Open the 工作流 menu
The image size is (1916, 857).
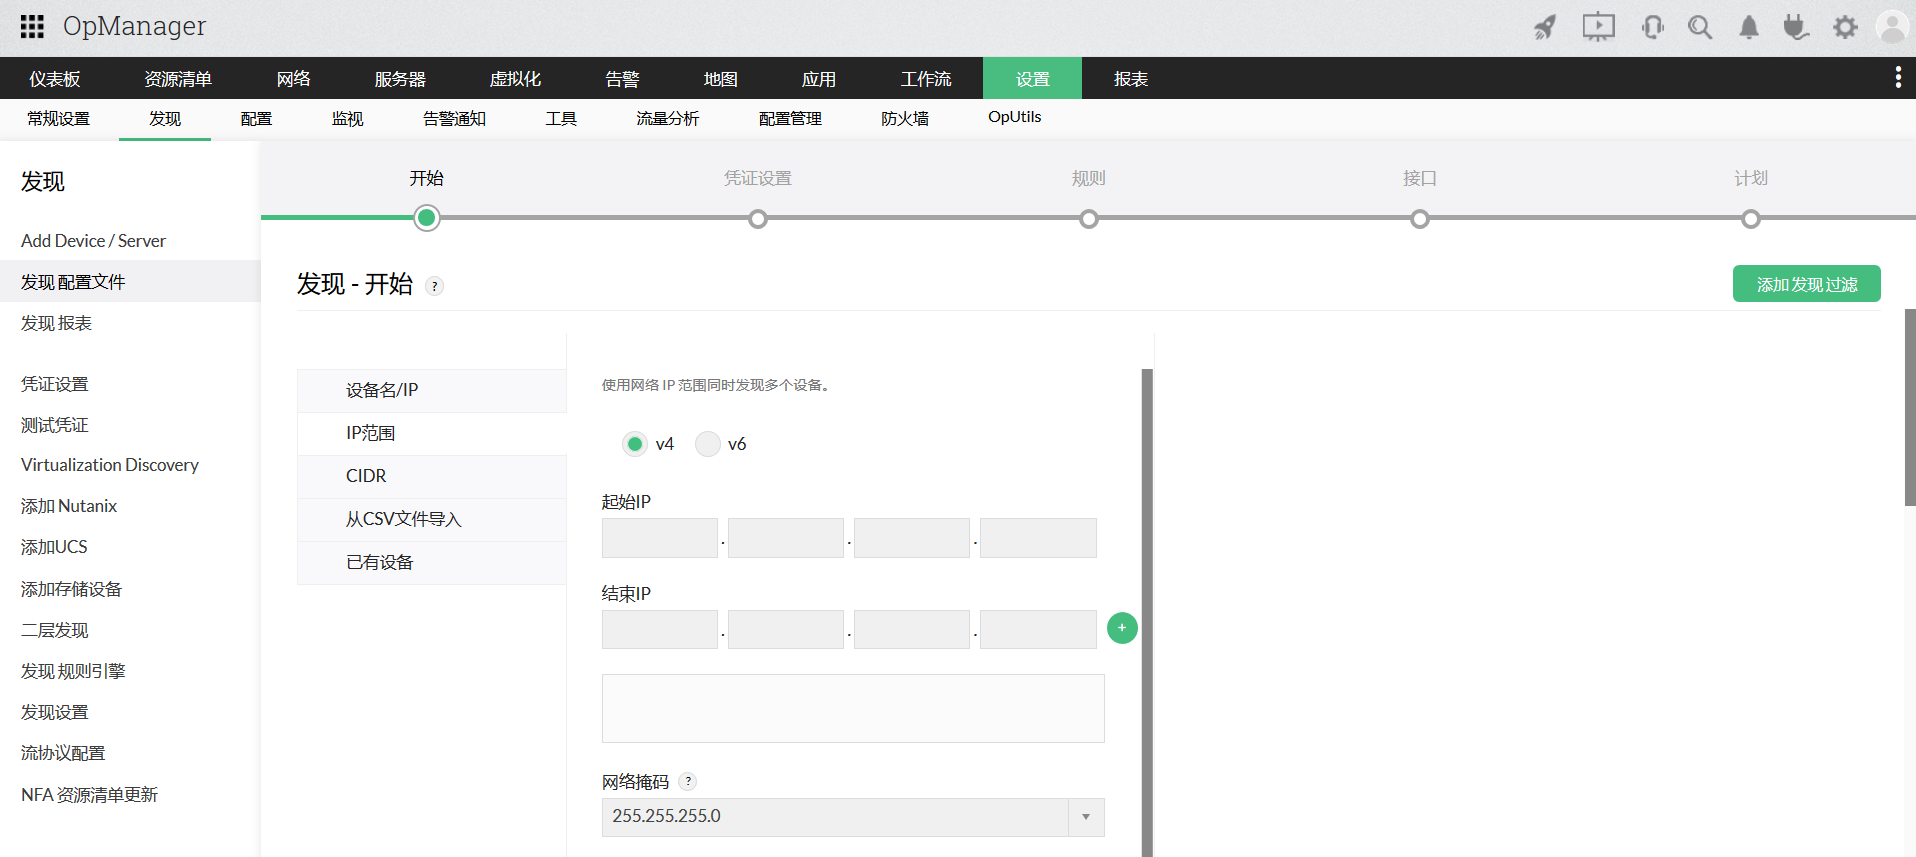point(926,79)
